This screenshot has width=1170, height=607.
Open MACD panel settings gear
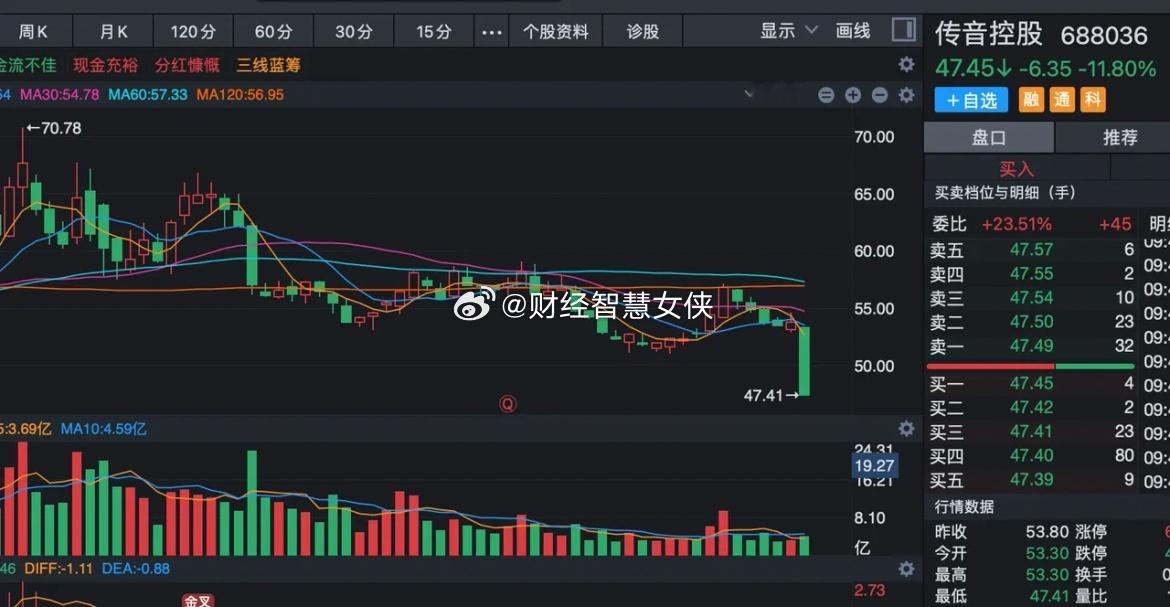[906, 569]
